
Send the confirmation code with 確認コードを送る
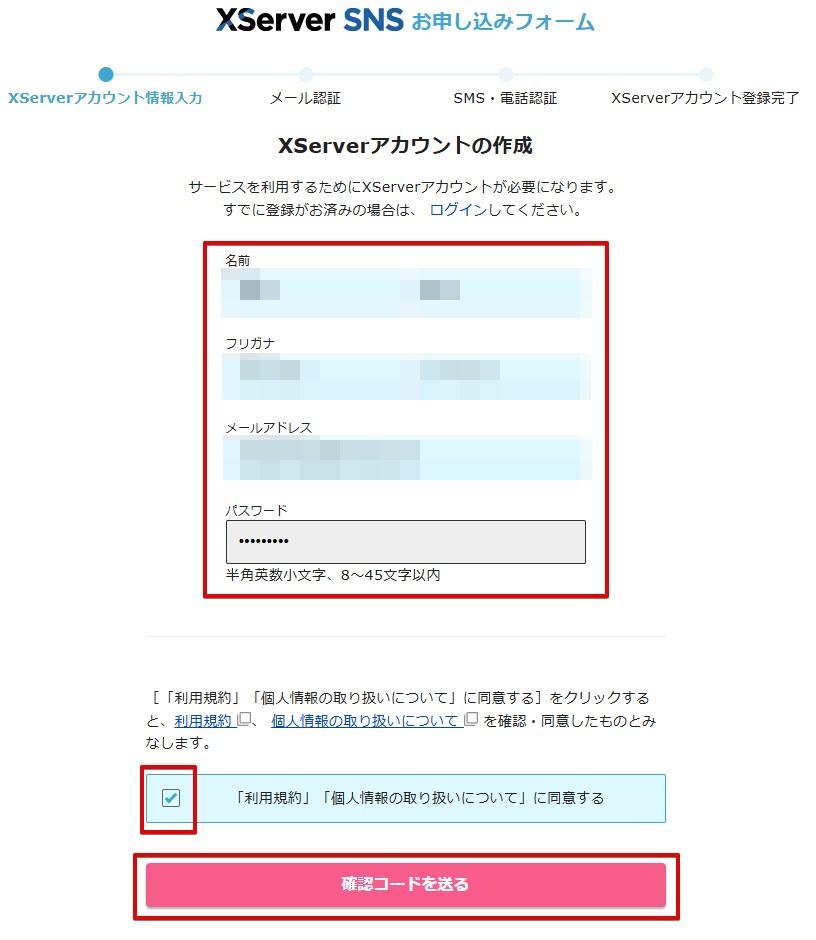(406, 884)
